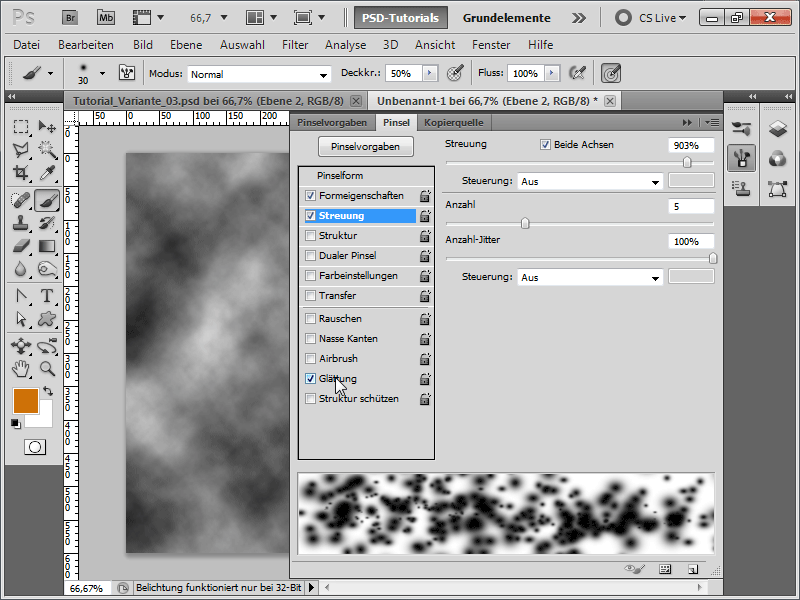Screen dimensions: 800x600
Task: Select the Brush tool in toolbox
Action: pyautogui.click(x=47, y=200)
